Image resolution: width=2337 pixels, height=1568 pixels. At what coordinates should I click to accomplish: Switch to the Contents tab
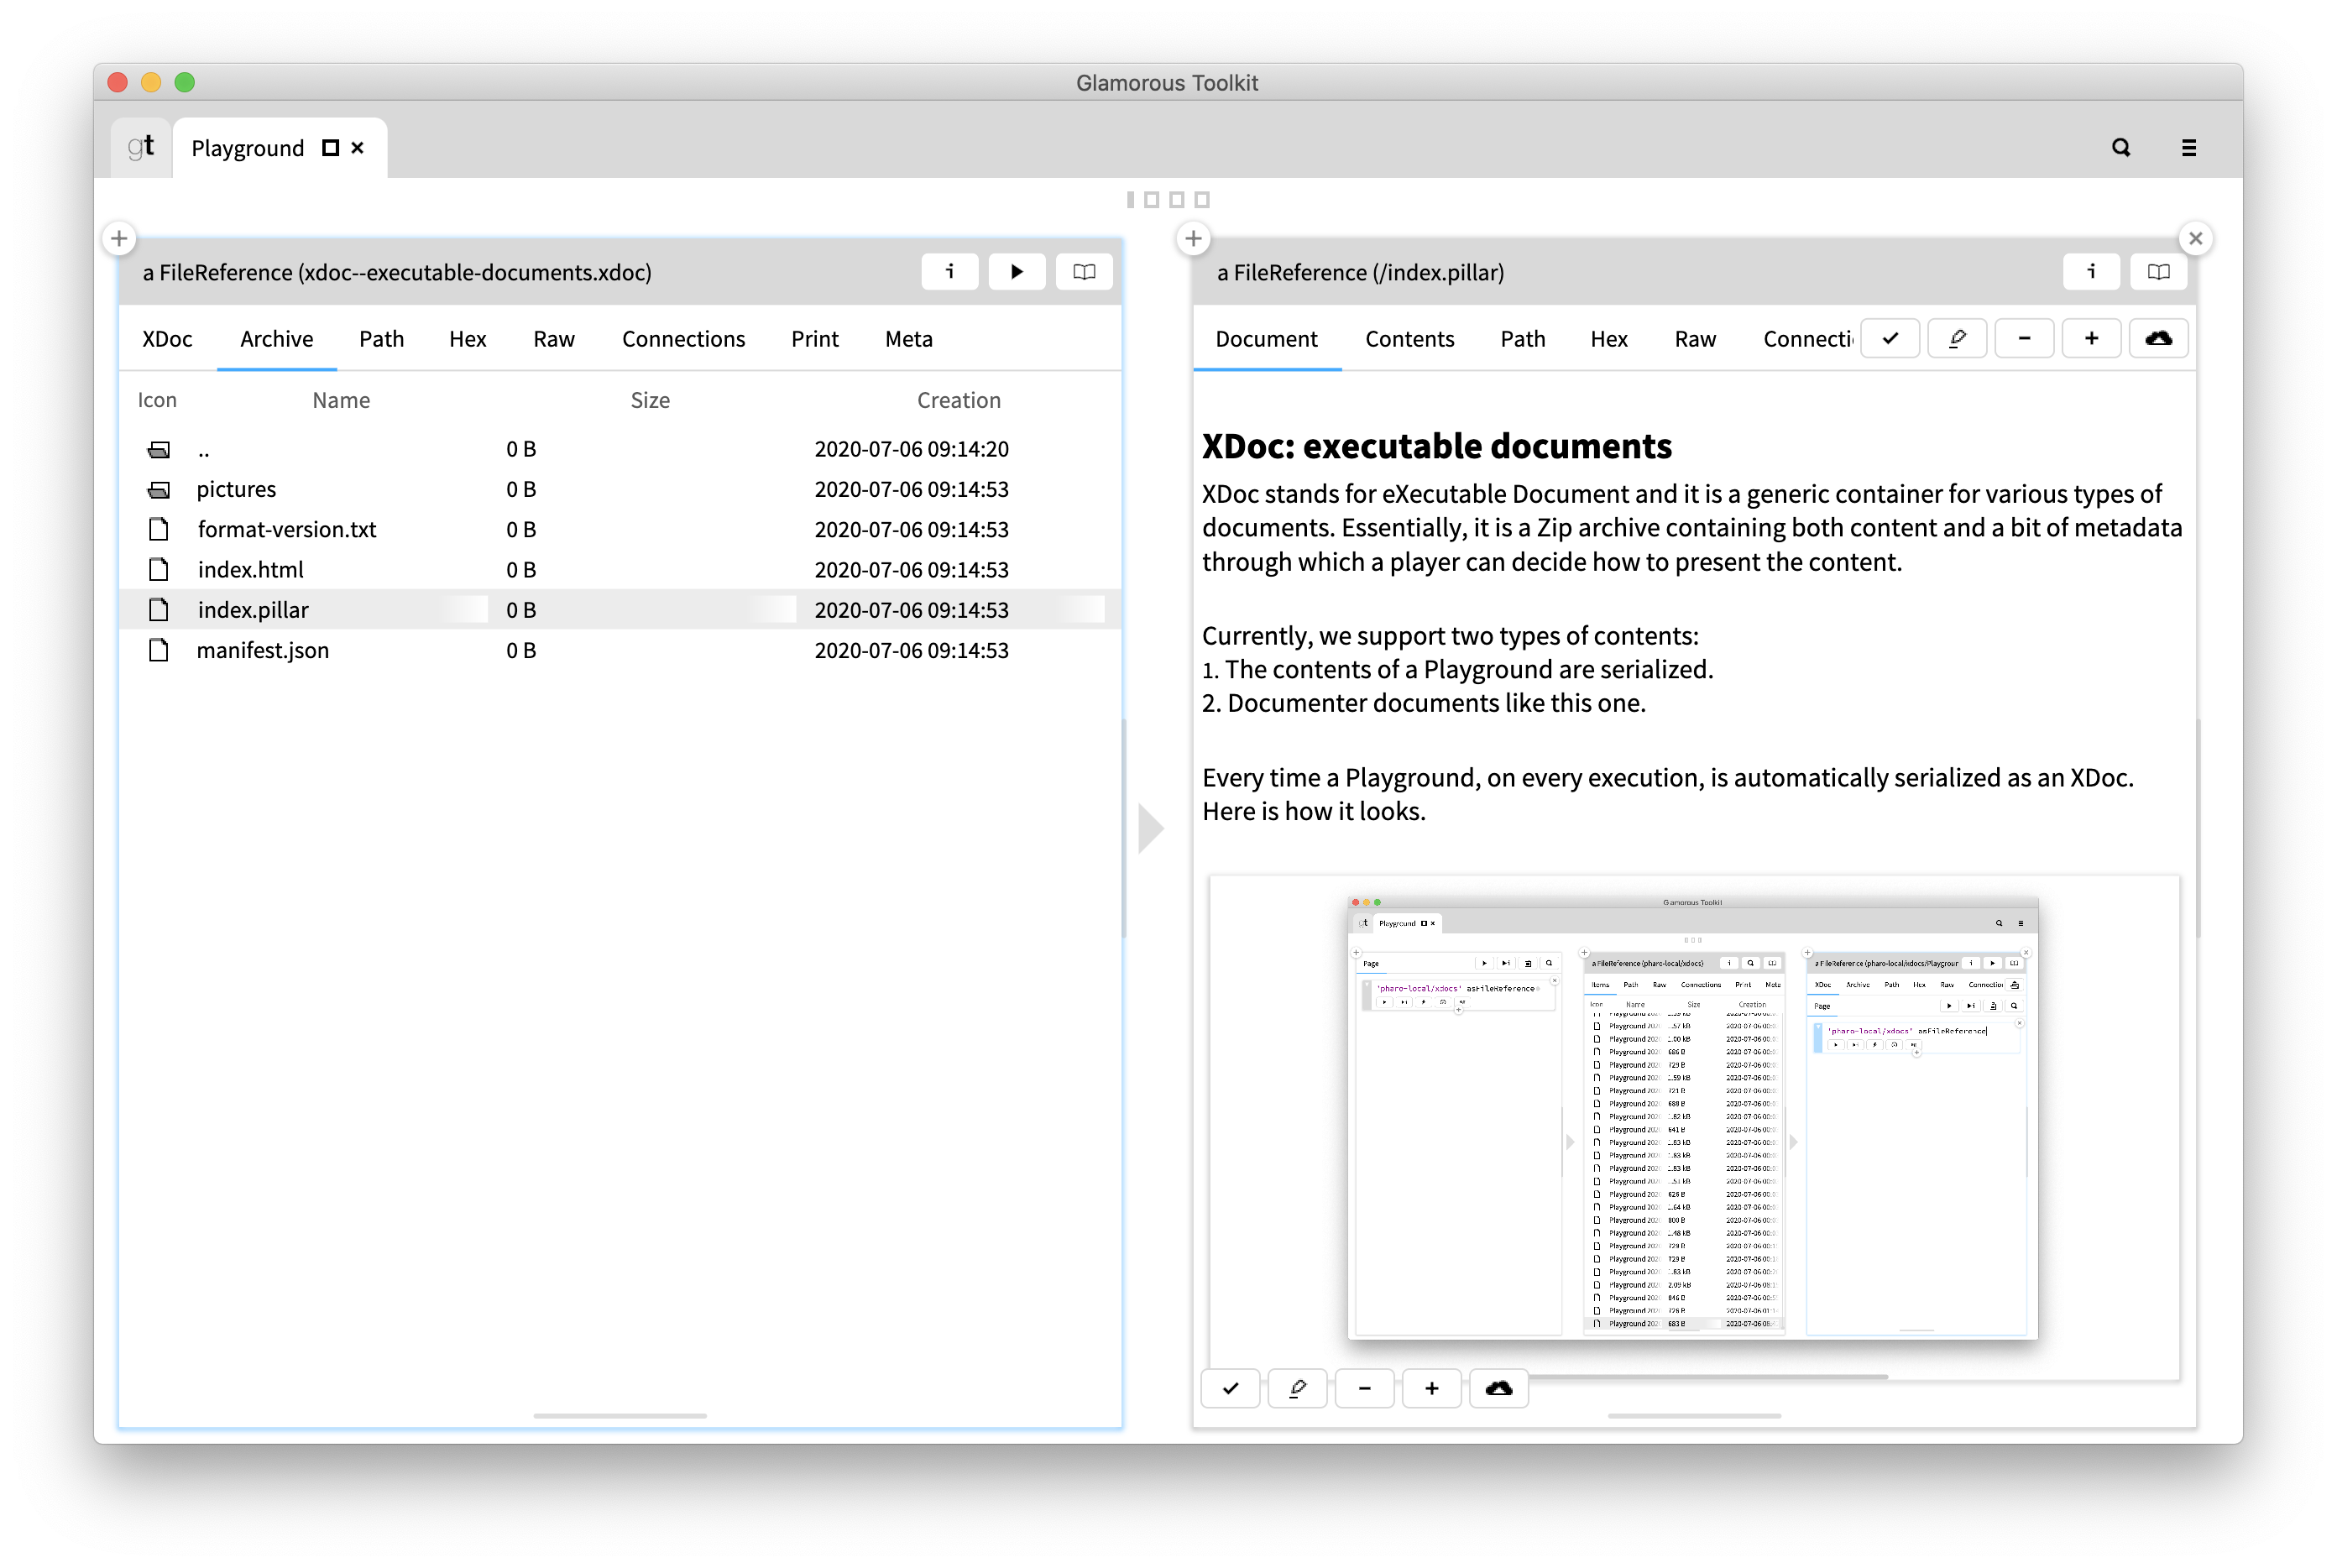[x=1409, y=339]
